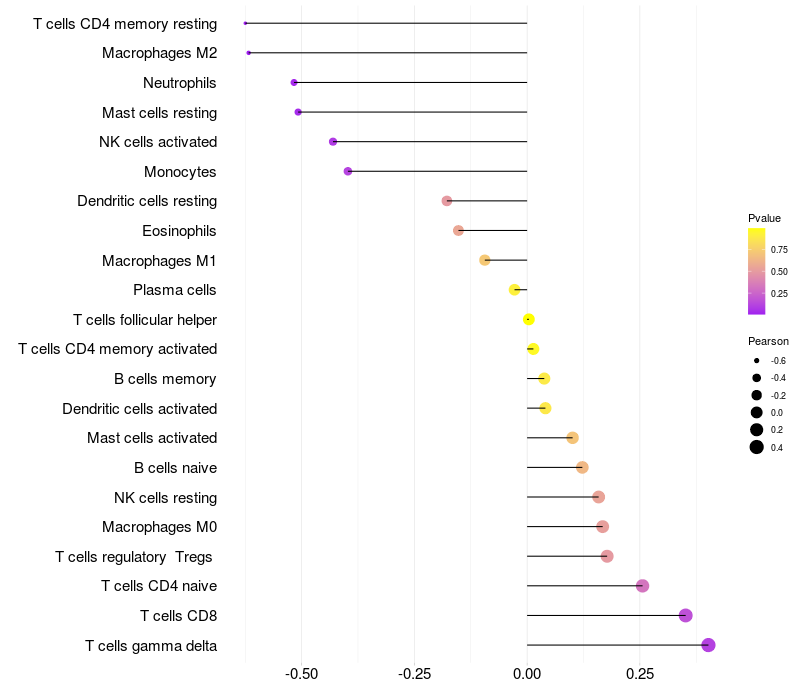Click the 0.4 Pearson legend circle
The height and width of the screenshot is (700, 800).
point(756,447)
